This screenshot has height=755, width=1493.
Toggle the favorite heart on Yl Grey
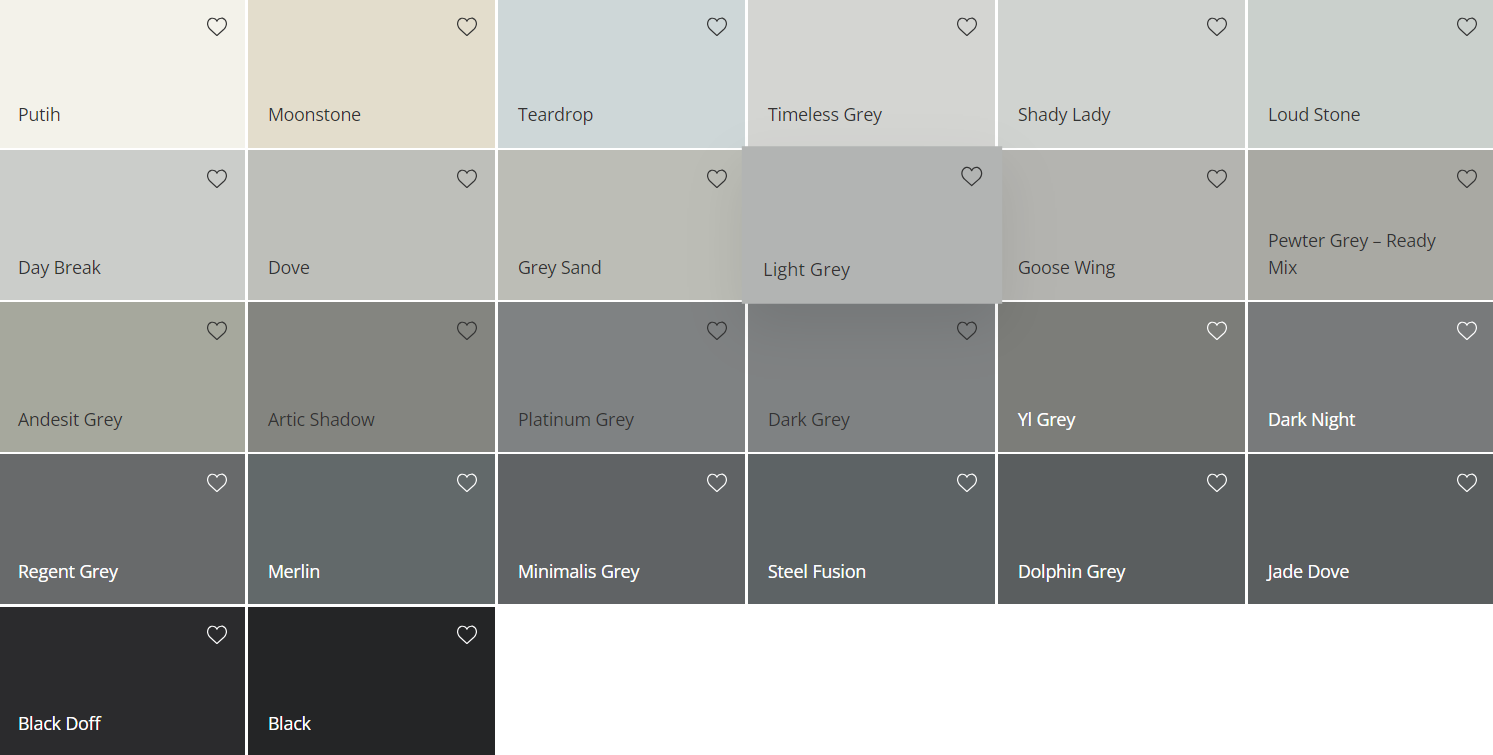(1217, 331)
